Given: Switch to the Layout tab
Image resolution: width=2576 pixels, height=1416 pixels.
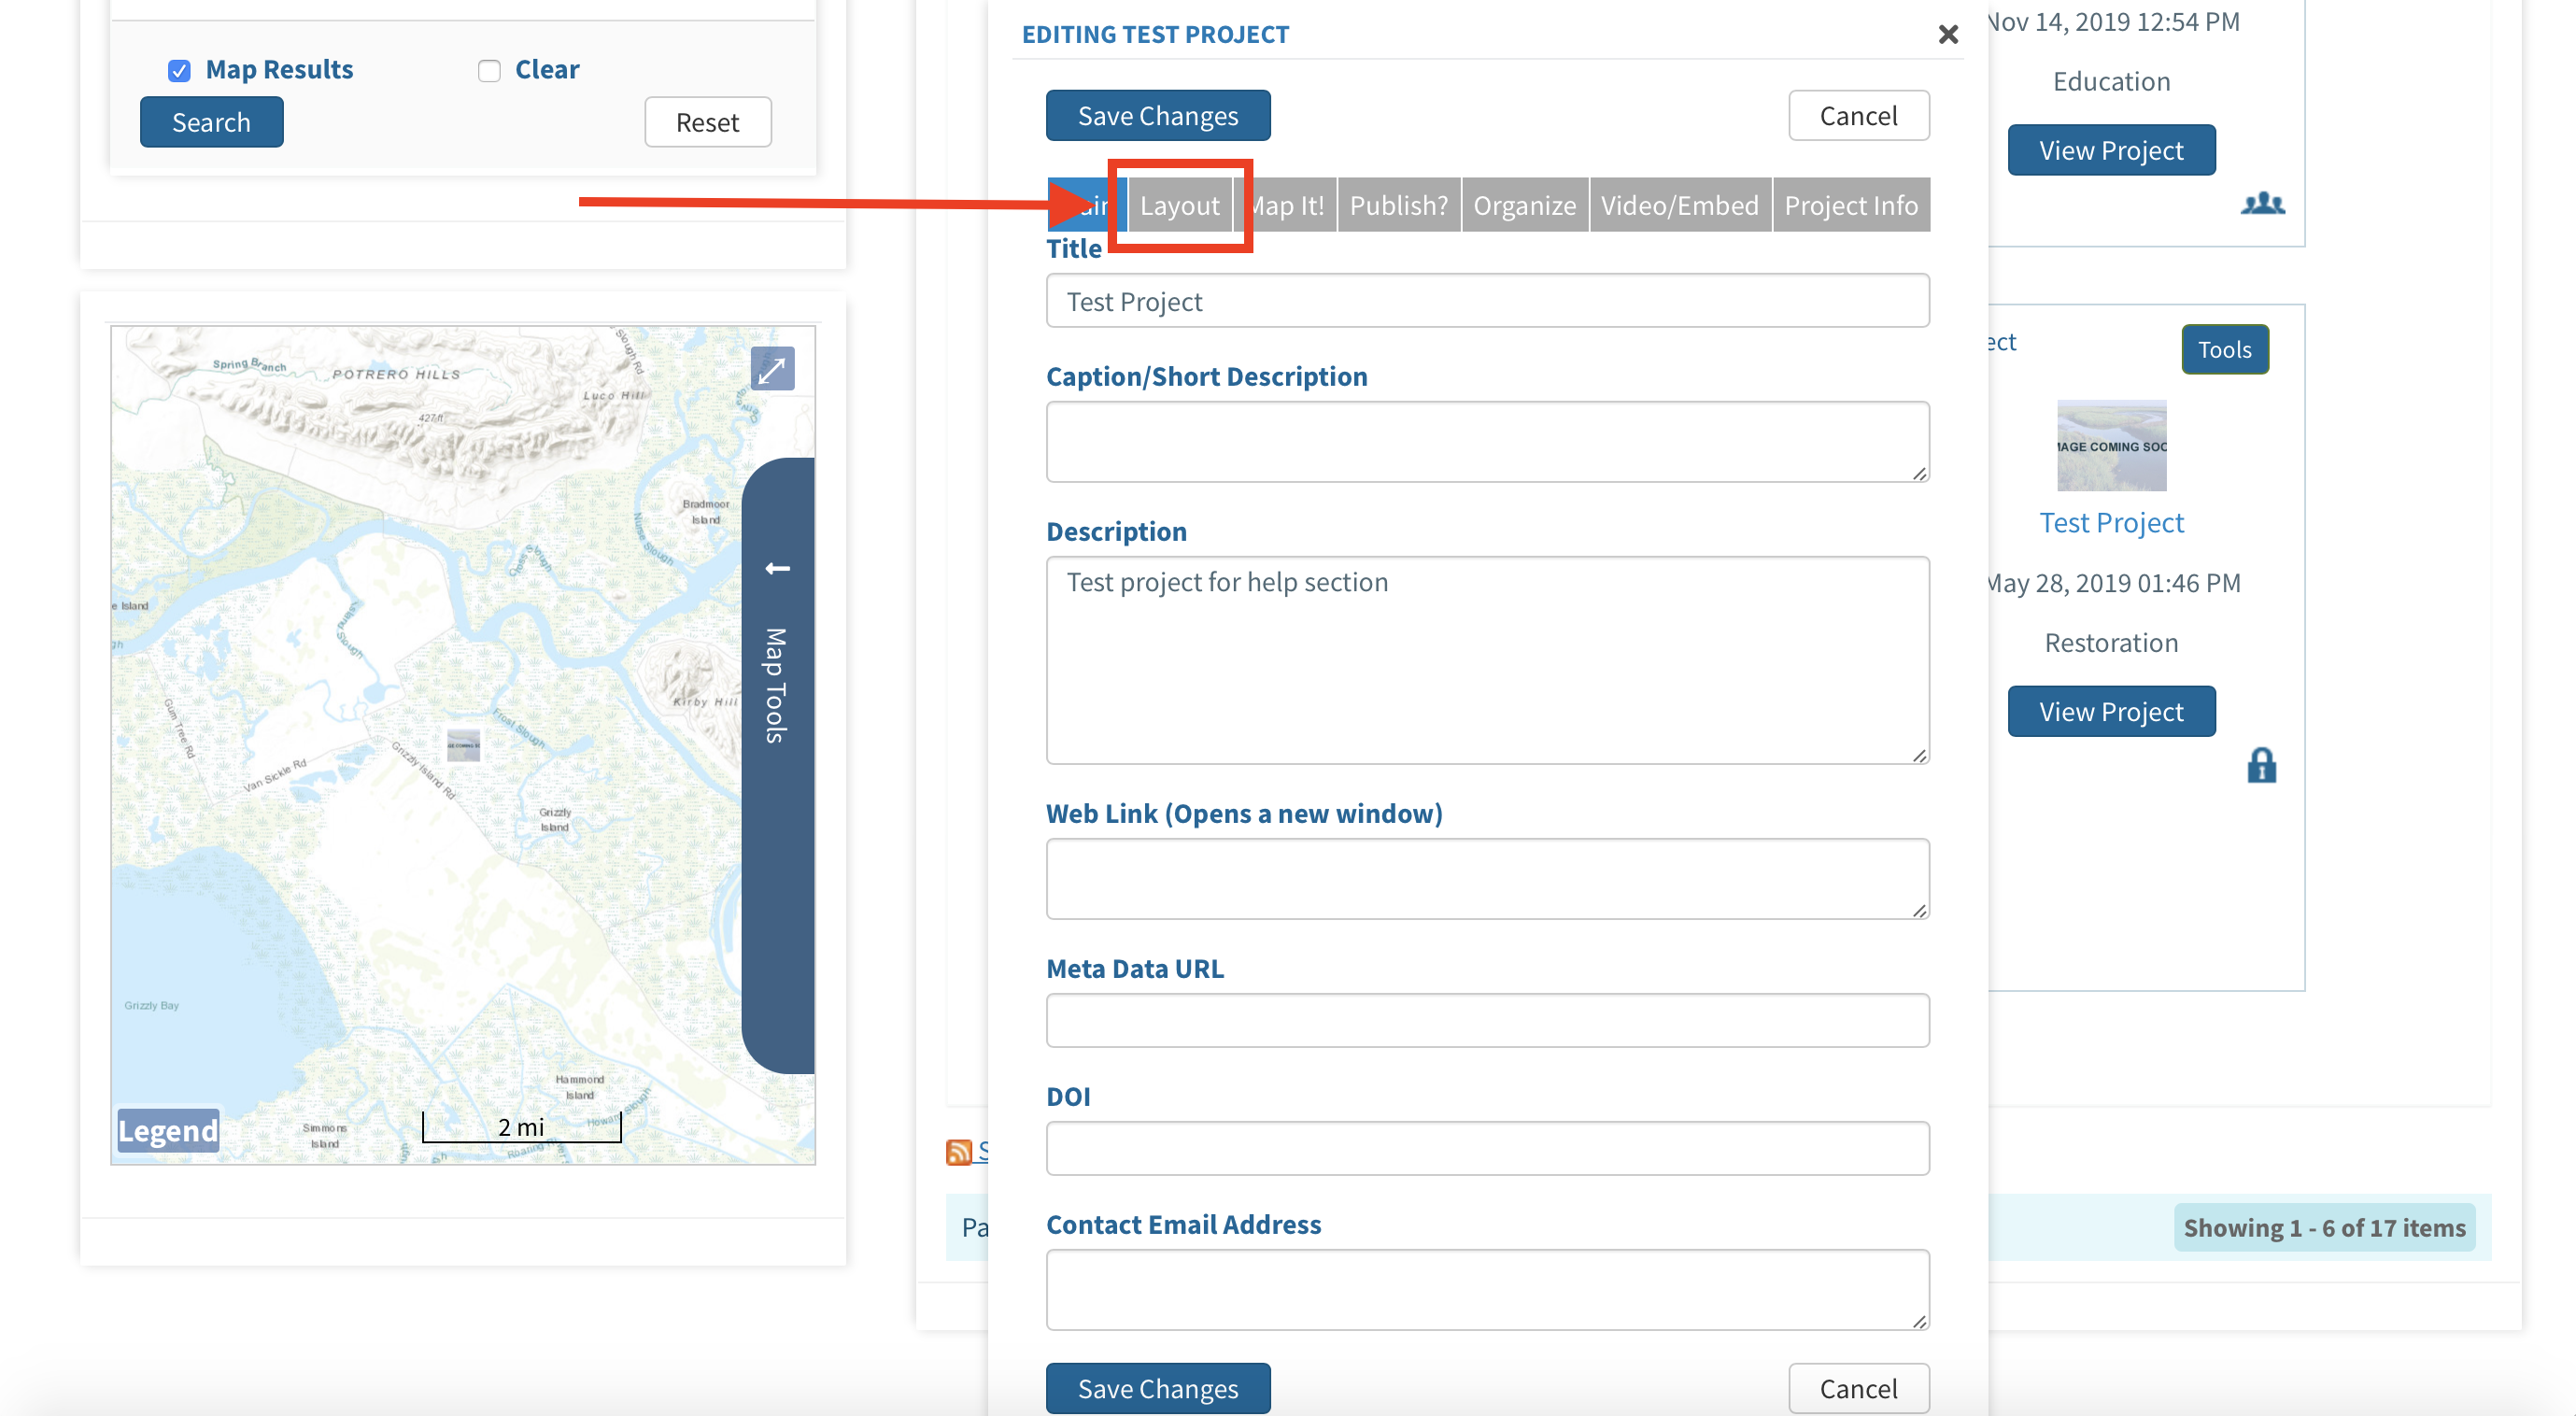Looking at the screenshot, I should [1179, 206].
